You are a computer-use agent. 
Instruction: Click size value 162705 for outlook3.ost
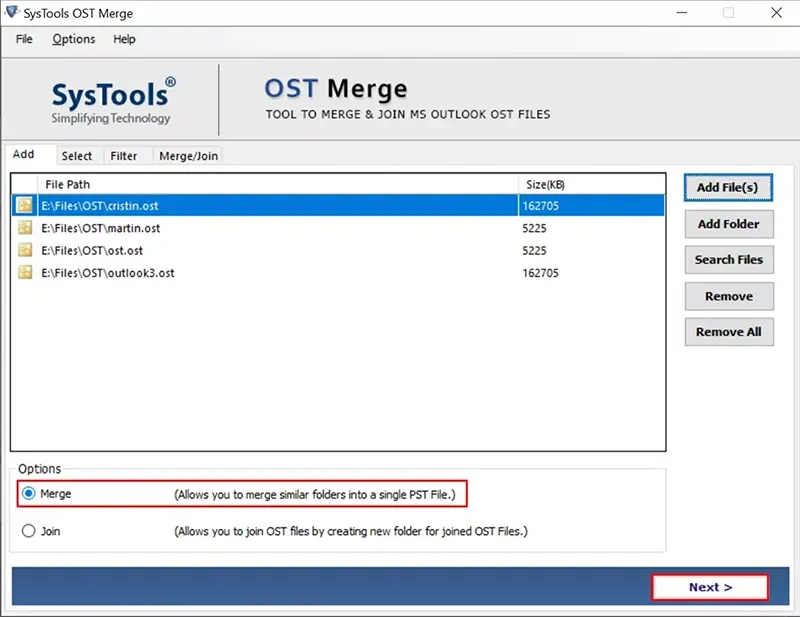point(540,273)
